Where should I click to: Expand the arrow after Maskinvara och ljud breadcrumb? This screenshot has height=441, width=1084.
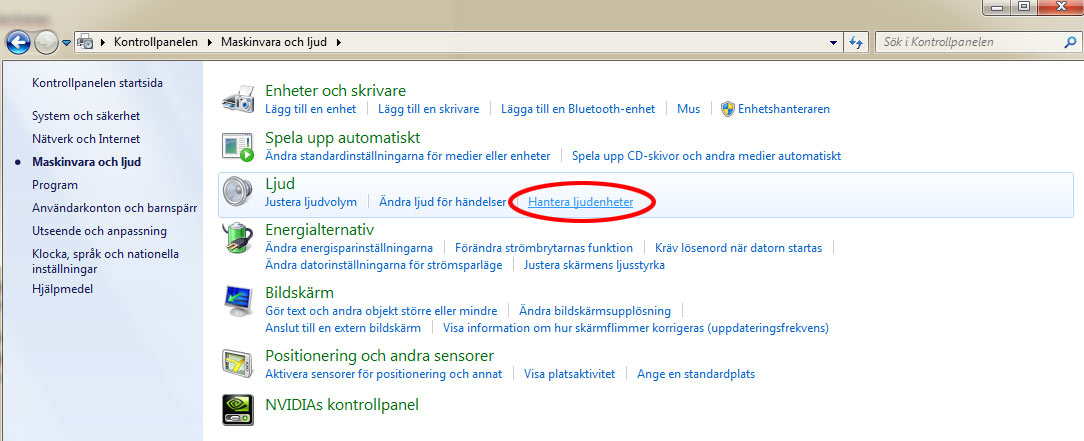tap(338, 42)
